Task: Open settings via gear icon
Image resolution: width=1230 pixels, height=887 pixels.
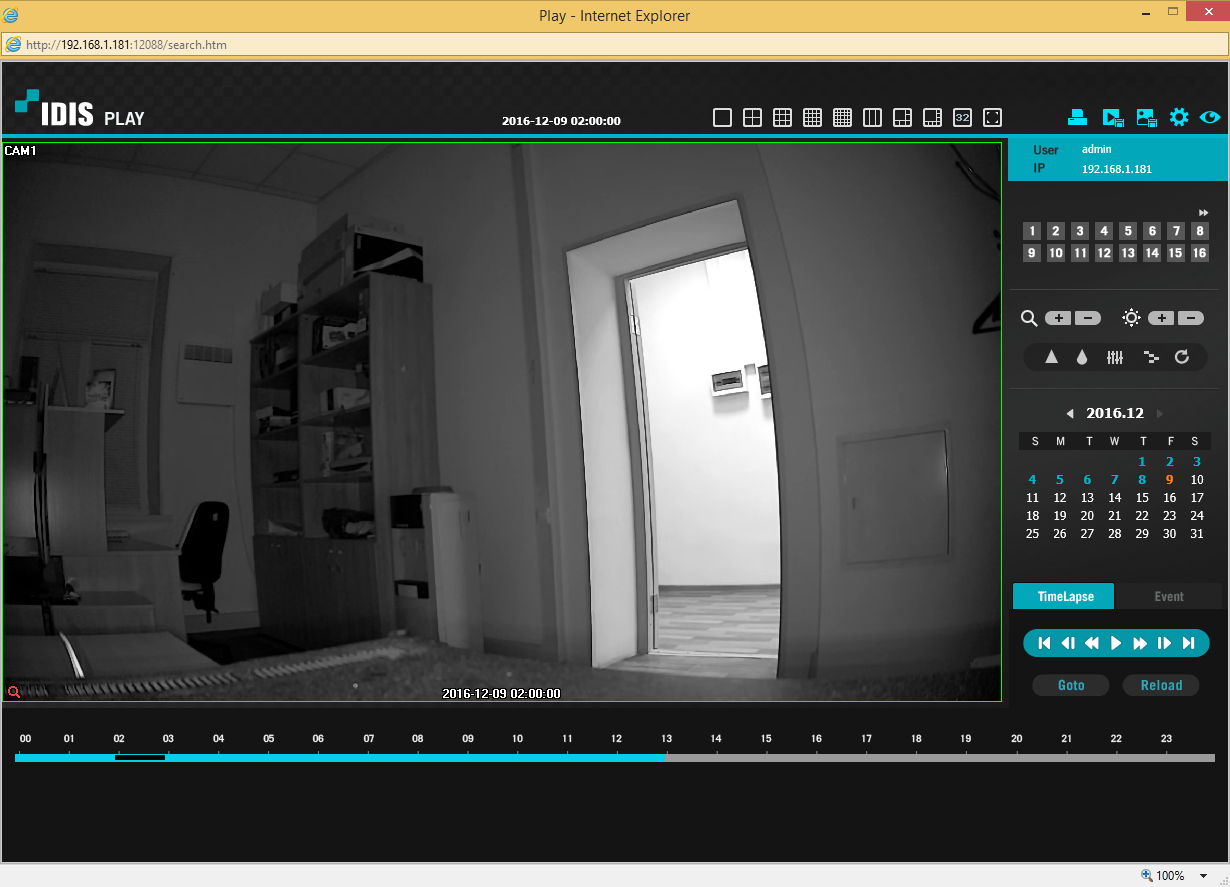Action: pos(1179,117)
